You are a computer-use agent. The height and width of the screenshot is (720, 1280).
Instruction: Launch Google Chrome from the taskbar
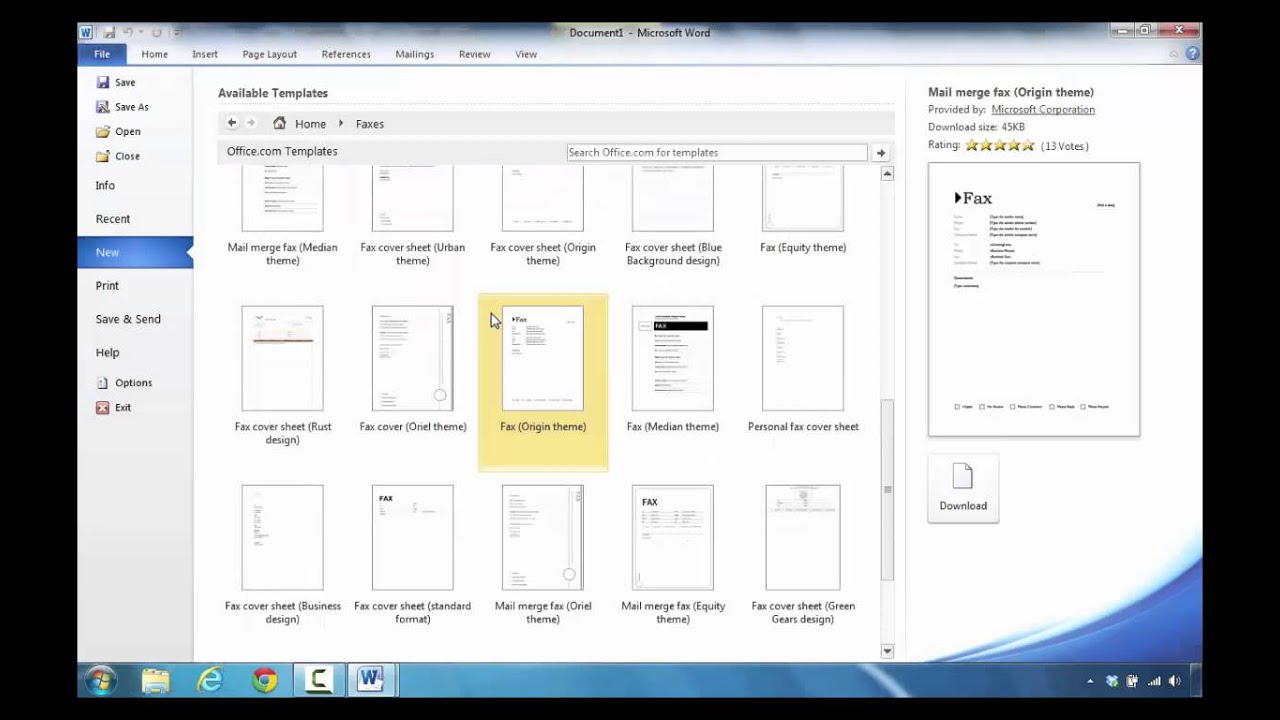coord(264,681)
